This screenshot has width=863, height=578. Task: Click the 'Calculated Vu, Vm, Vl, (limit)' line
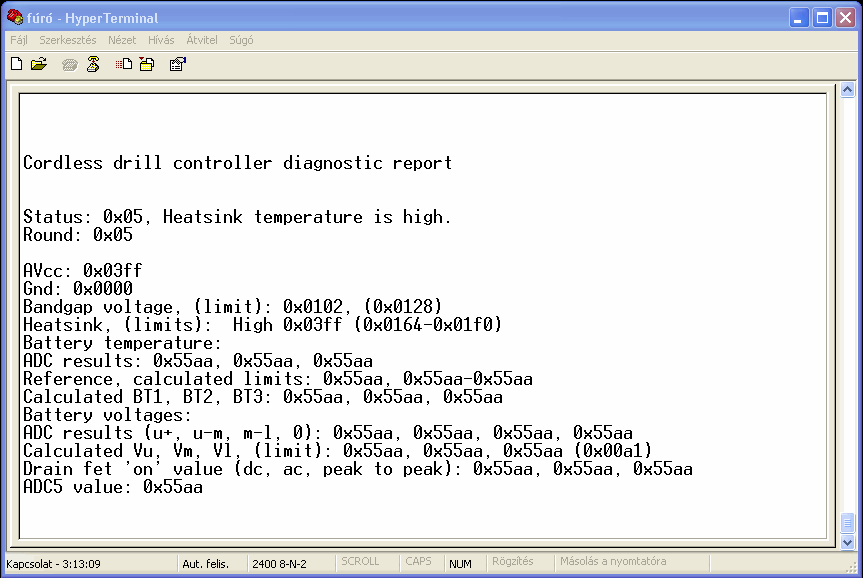click(338, 451)
